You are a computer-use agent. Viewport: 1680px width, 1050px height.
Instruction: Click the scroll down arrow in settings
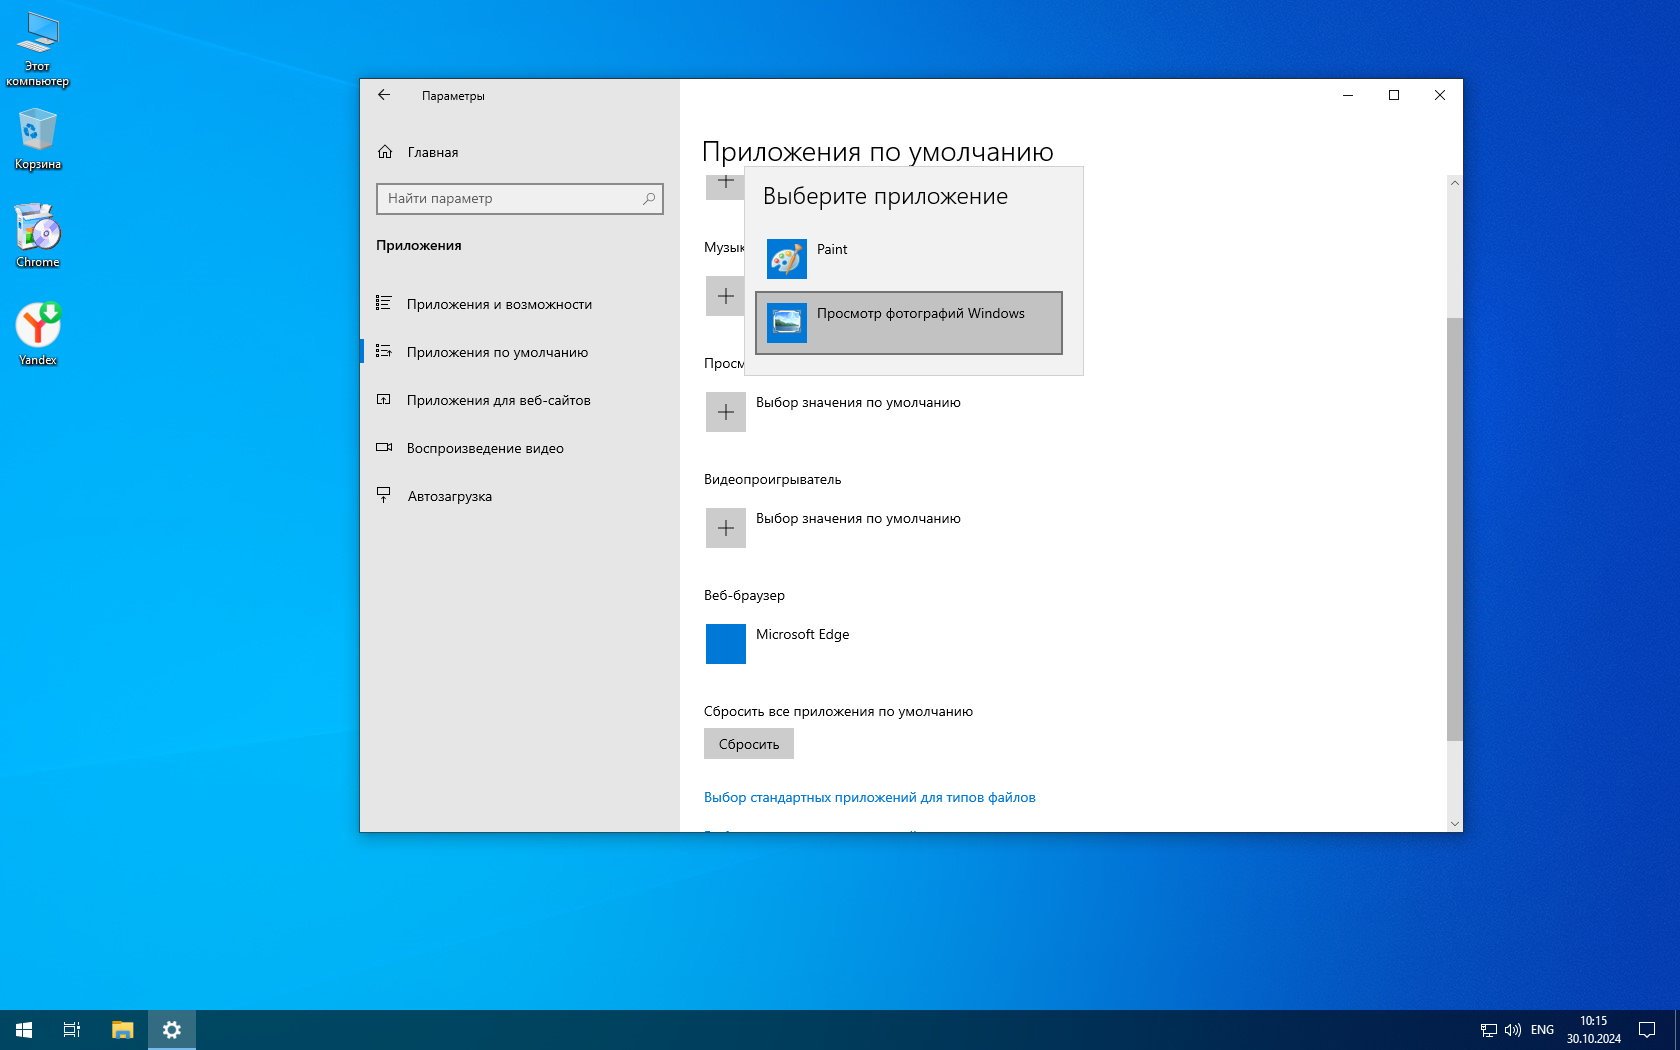pos(1454,823)
